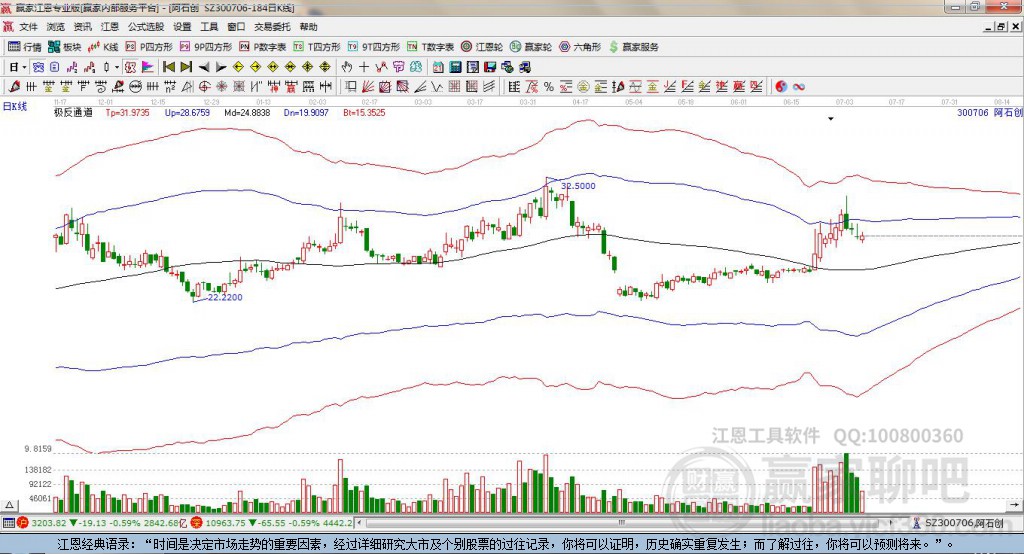
Task: Click the 日K线 chart label
Action: [15, 106]
